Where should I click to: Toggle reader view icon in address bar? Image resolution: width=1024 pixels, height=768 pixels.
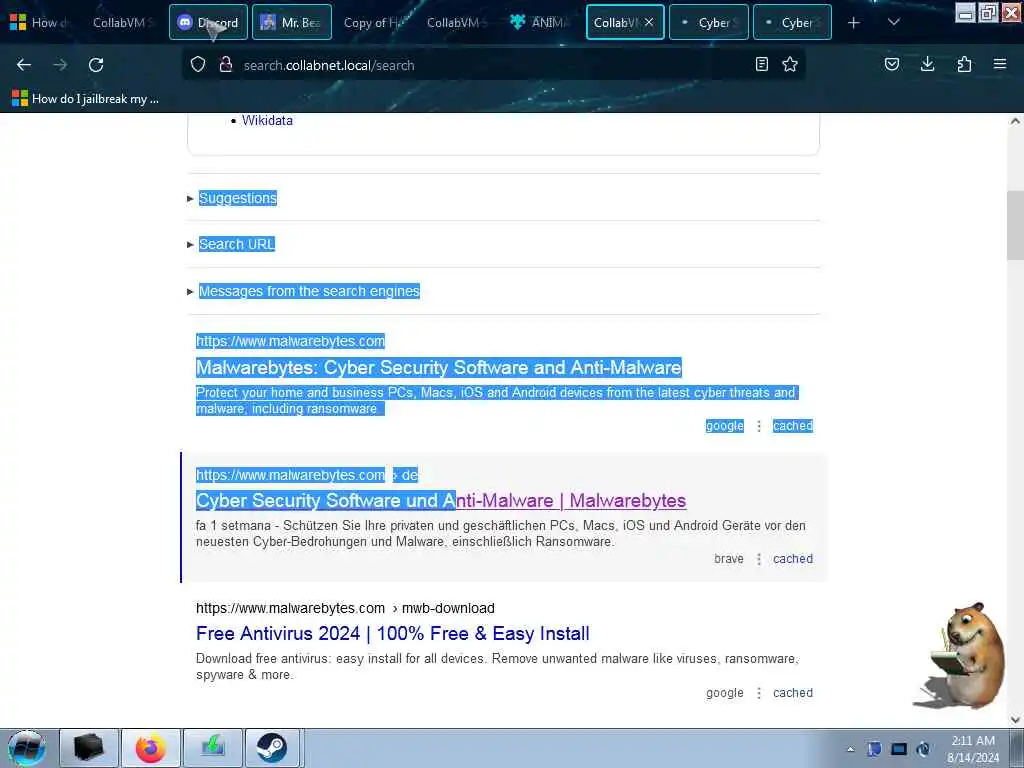pyautogui.click(x=761, y=64)
